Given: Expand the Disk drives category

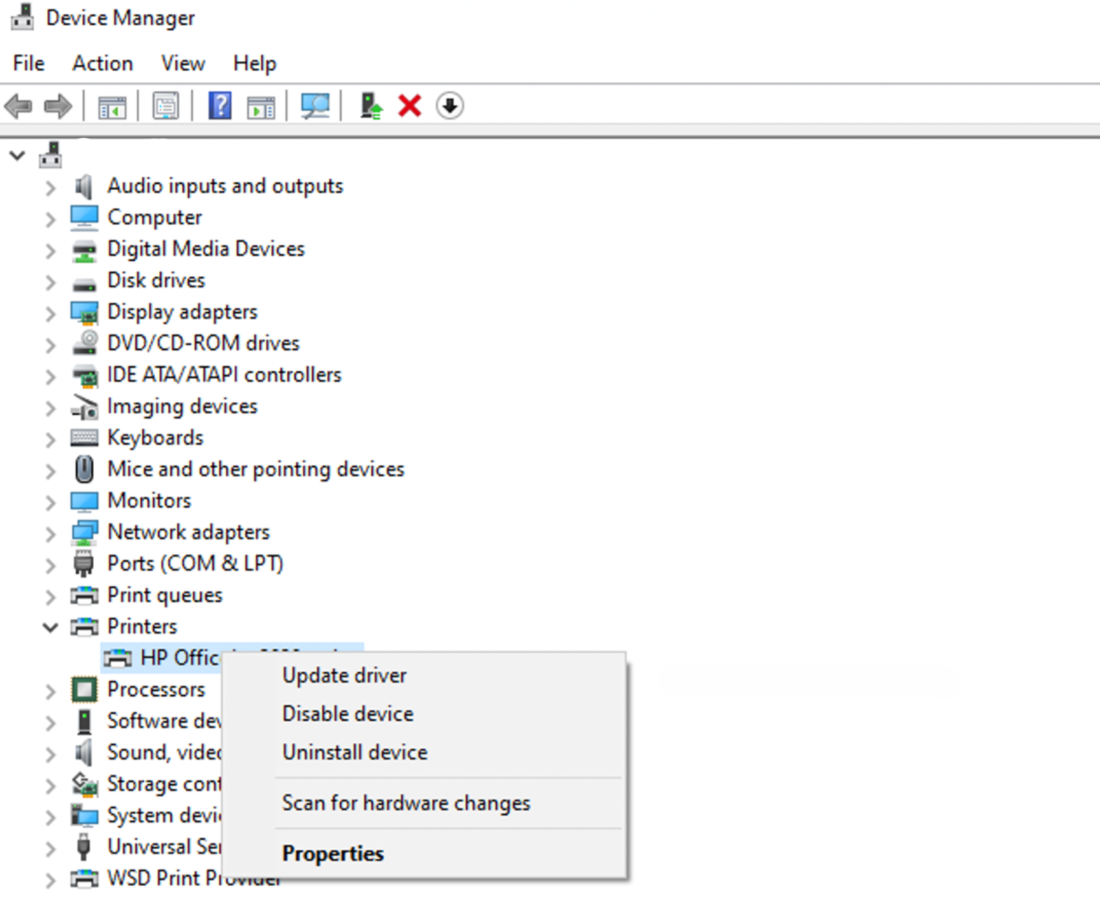Looking at the screenshot, I should click(x=49, y=280).
